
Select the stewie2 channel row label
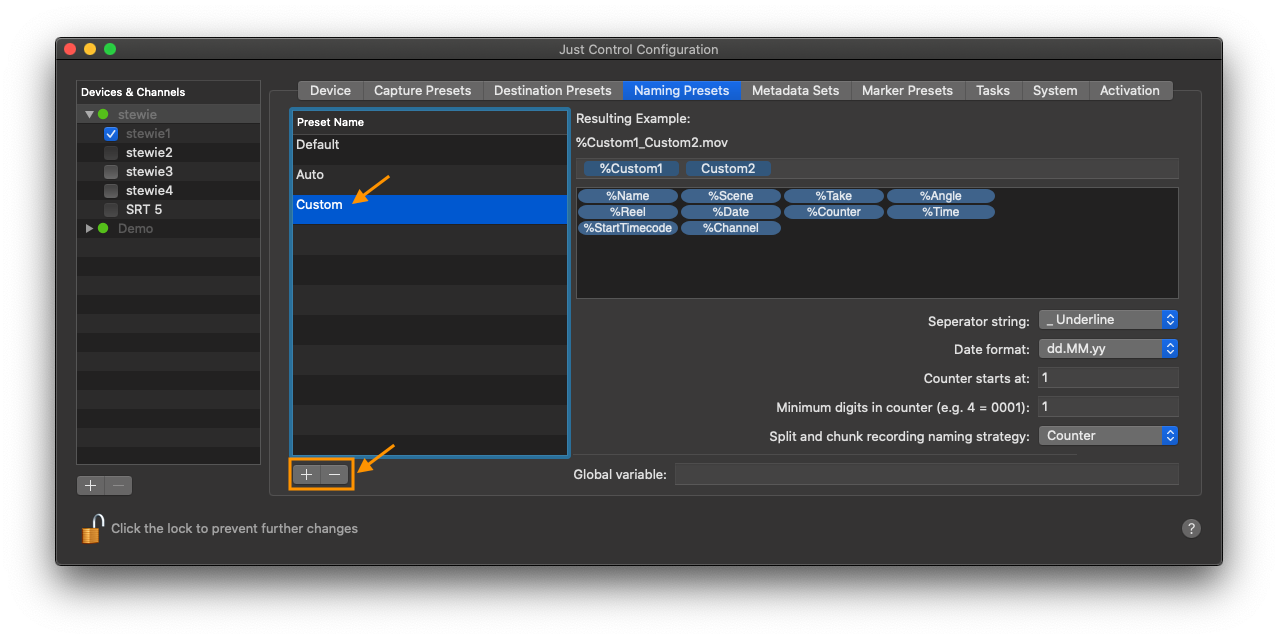click(x=149, y=152)
